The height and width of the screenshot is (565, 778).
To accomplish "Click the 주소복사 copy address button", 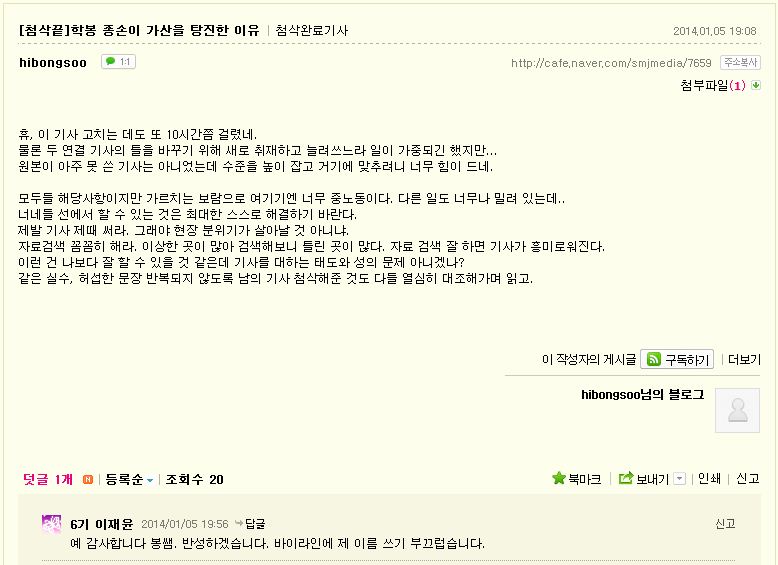I will [739, 62].
